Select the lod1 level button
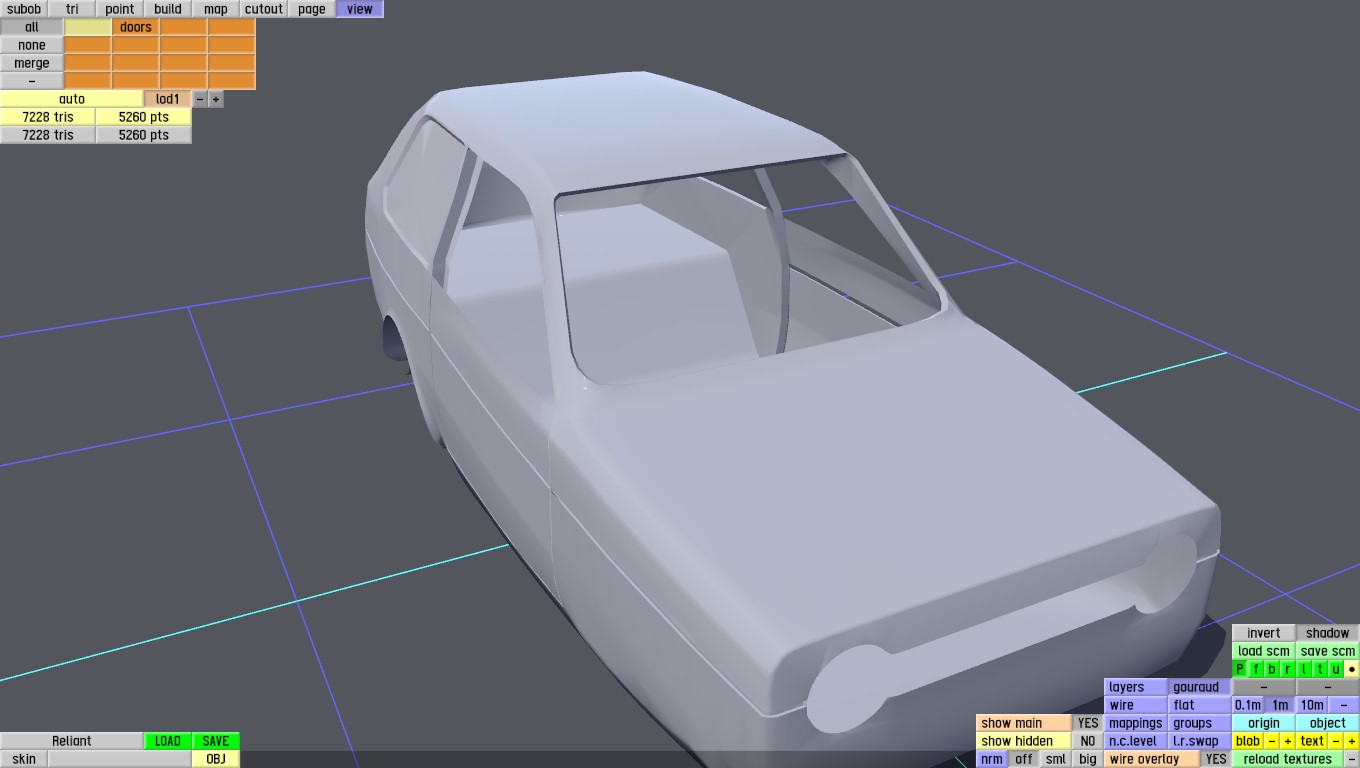The image size is (1360, 768). coord(168,99)
